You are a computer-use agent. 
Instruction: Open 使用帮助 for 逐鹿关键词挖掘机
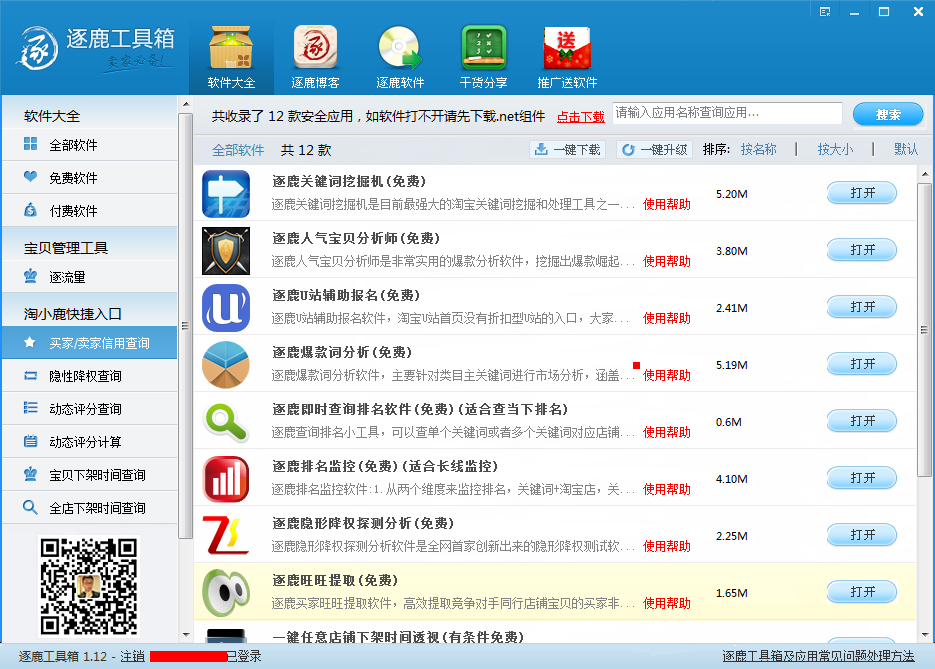667,205
